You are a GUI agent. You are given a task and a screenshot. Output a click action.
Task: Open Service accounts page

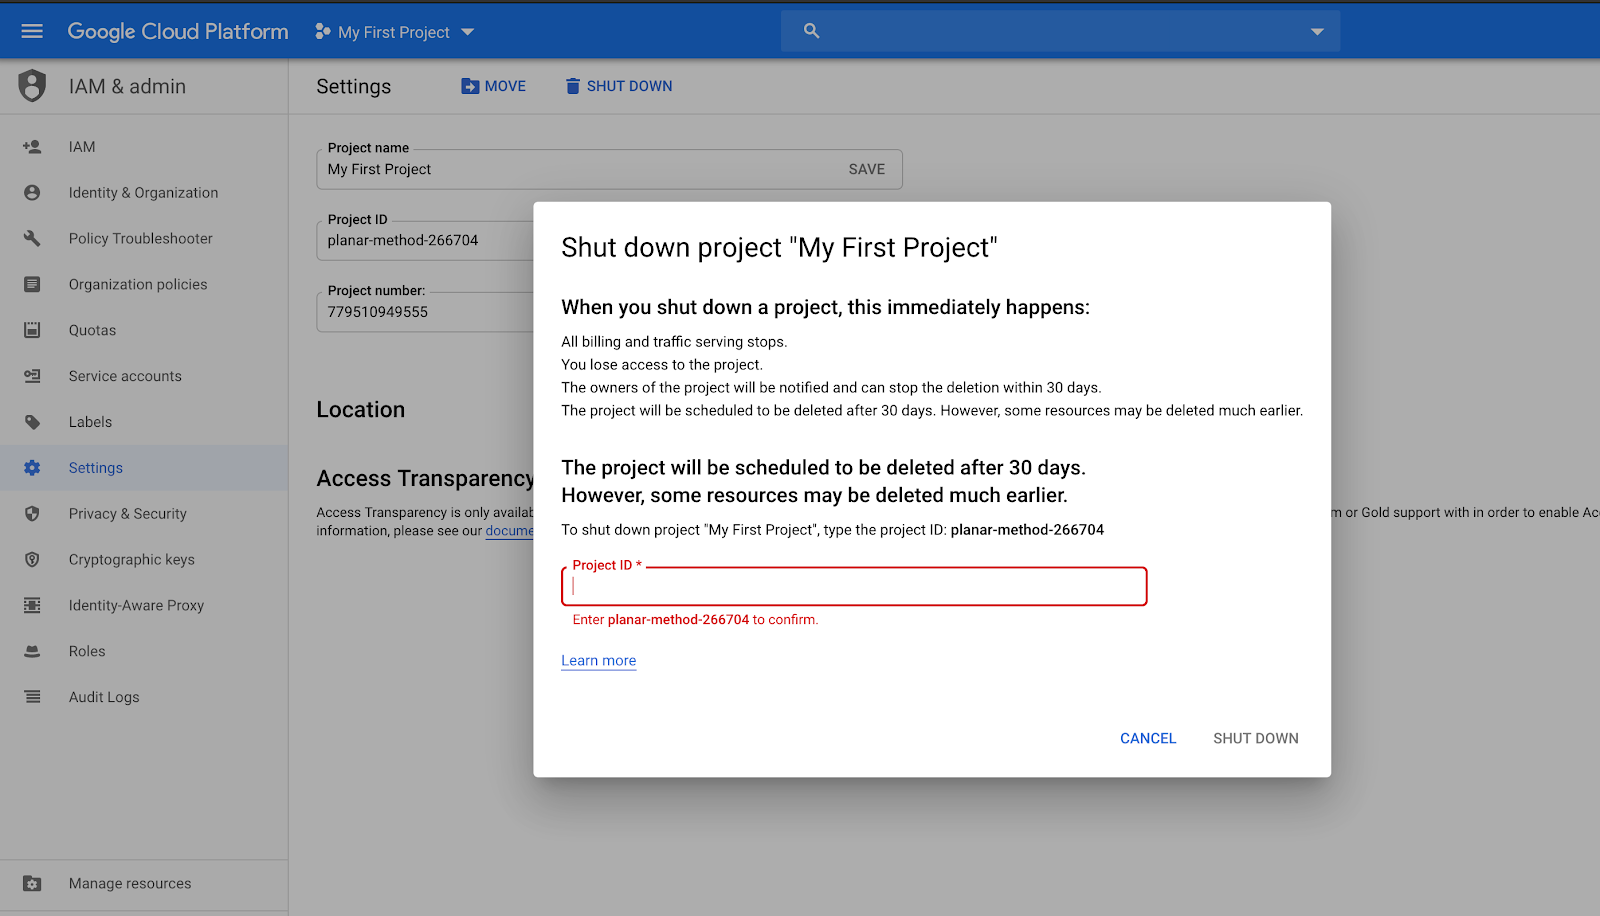tap(144, 376)
